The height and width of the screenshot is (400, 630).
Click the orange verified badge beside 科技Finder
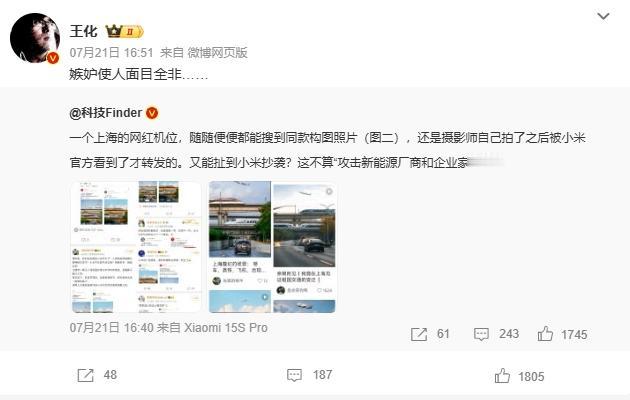[x=152, y=113]
